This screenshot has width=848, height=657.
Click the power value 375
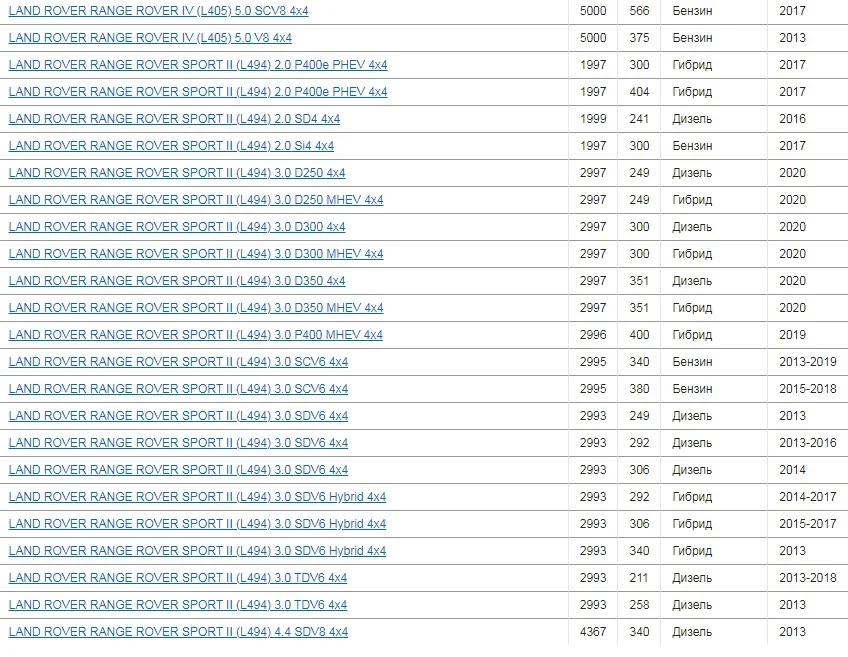[x=639, y=38]
